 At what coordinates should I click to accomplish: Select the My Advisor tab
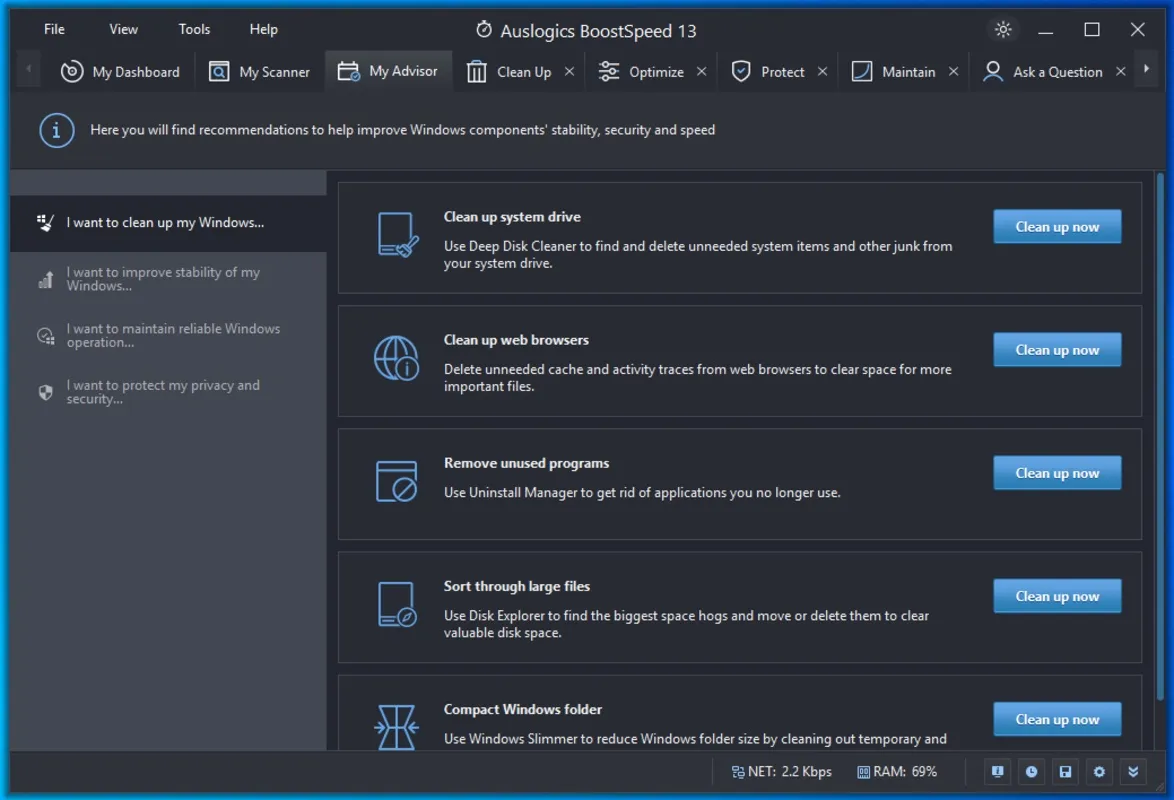pyautogui.click(x=388, y=71)
